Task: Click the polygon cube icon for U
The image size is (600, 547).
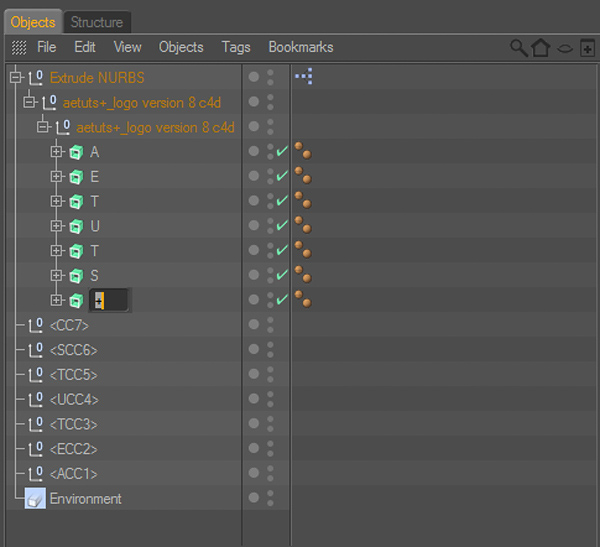Action: [x=76, y=226]
